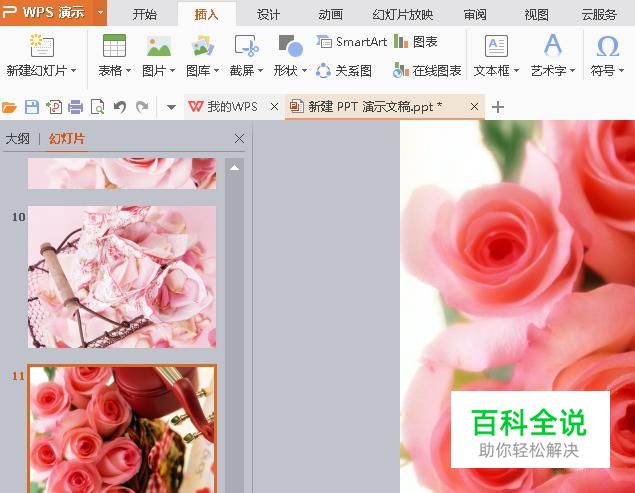Close the slide thumbnail pane
The width and height of the screenshot is (635, 493).
[x=239, y=139]
